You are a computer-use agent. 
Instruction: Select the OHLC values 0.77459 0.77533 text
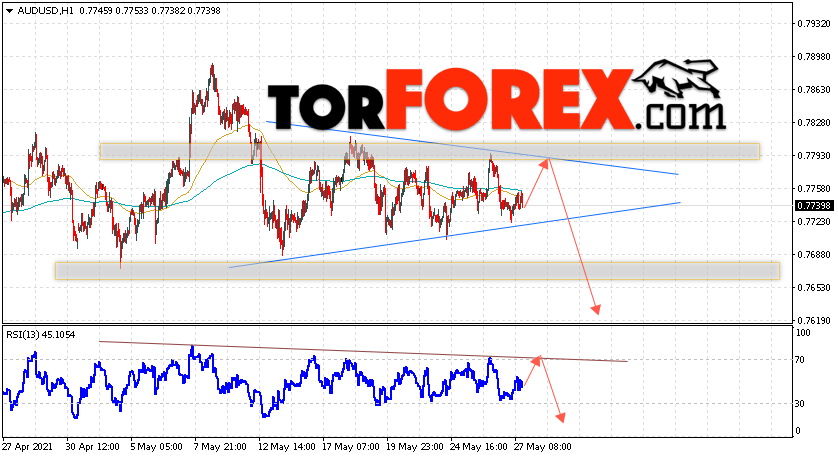click(113, 11)
